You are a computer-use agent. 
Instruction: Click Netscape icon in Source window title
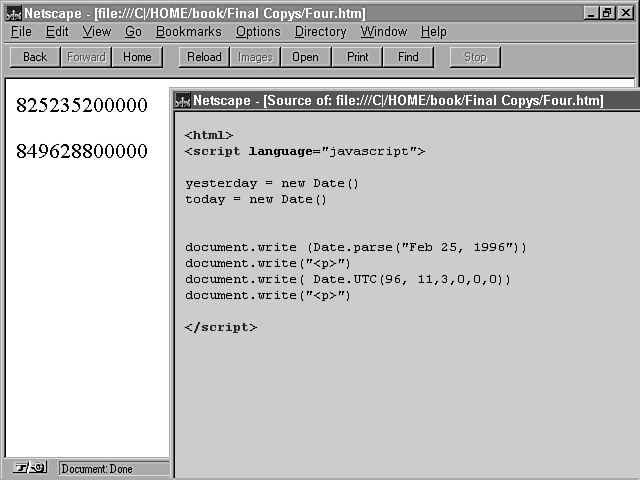tap(182, 100)
